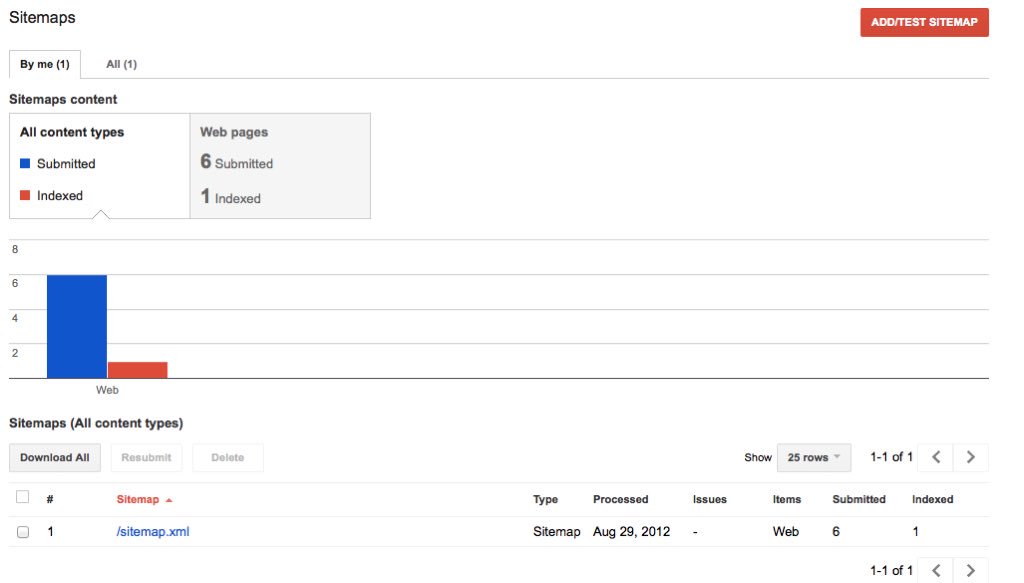Go to previous page in top pagination
Viewport: 1024px width, 583px height.
click(936, 457)
